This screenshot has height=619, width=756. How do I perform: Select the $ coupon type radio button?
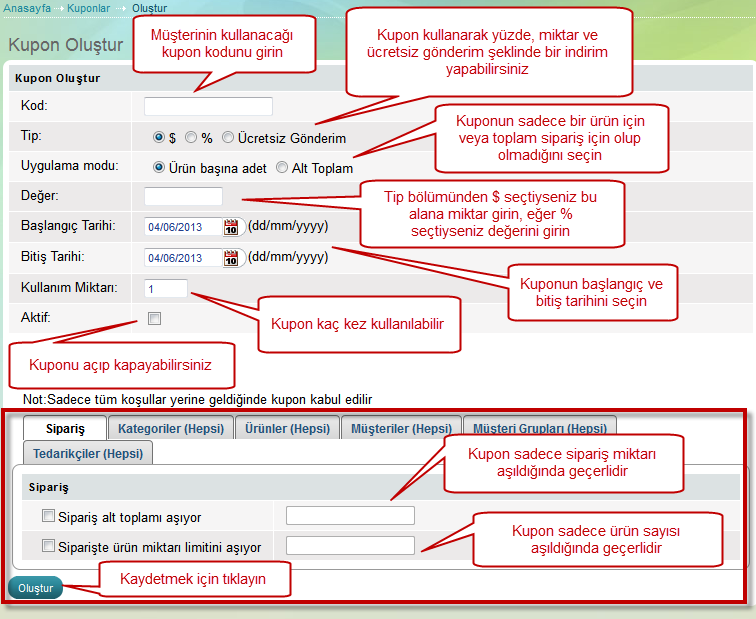[158, 138]
